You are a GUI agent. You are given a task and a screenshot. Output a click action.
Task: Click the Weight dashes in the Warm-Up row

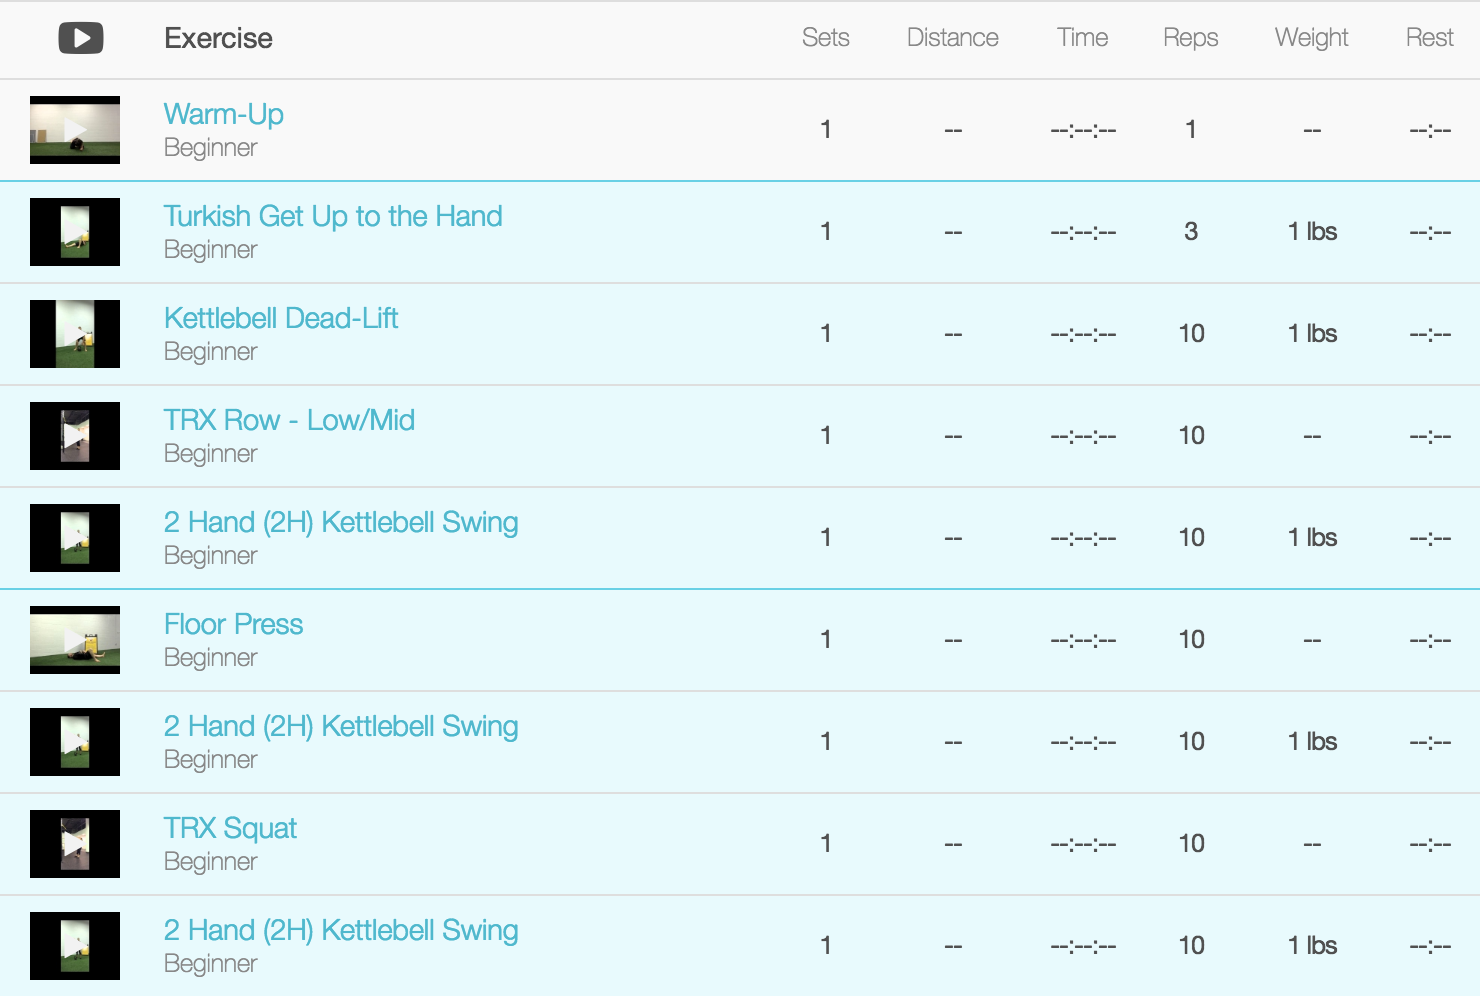coord(1312,130)
